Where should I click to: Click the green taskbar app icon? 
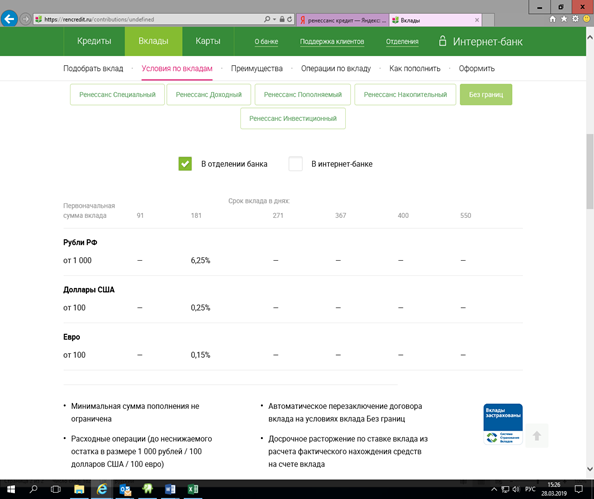[148, 489]
